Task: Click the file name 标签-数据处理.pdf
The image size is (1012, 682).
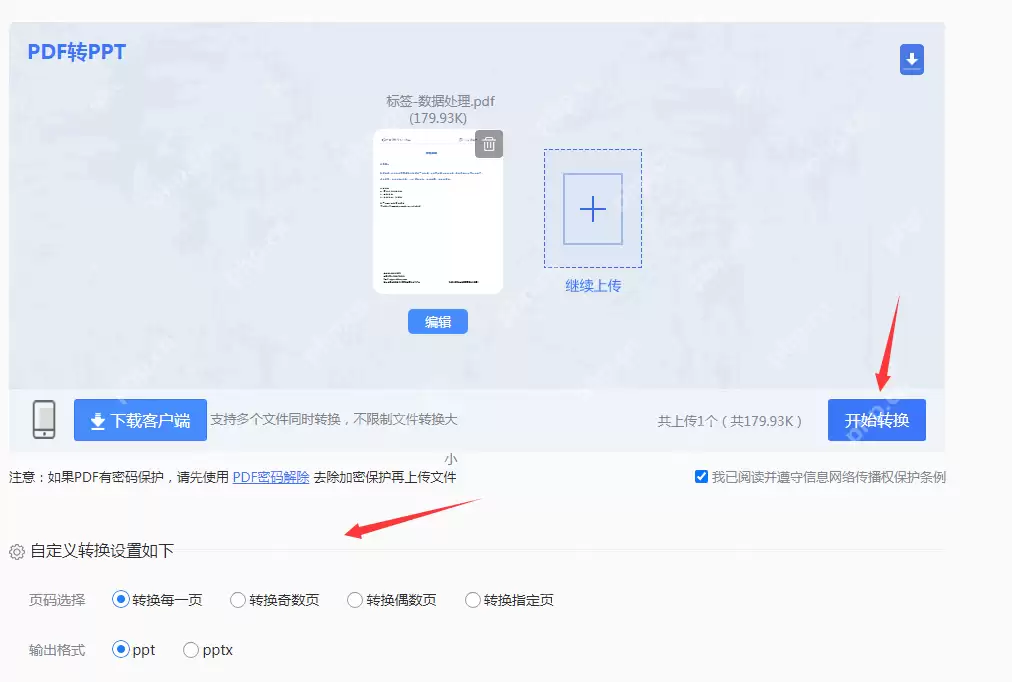Action: pos(437,101)
